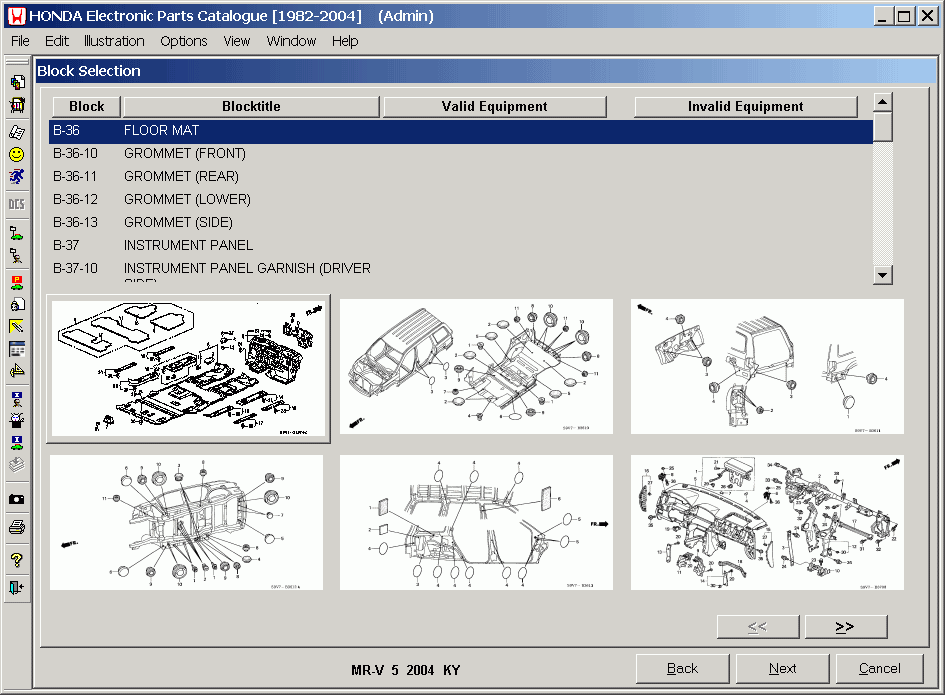Screen dimensions: 945x695
Task: Select the B-37 INSTRUMENT PANEL row
Action: point(460,245)
